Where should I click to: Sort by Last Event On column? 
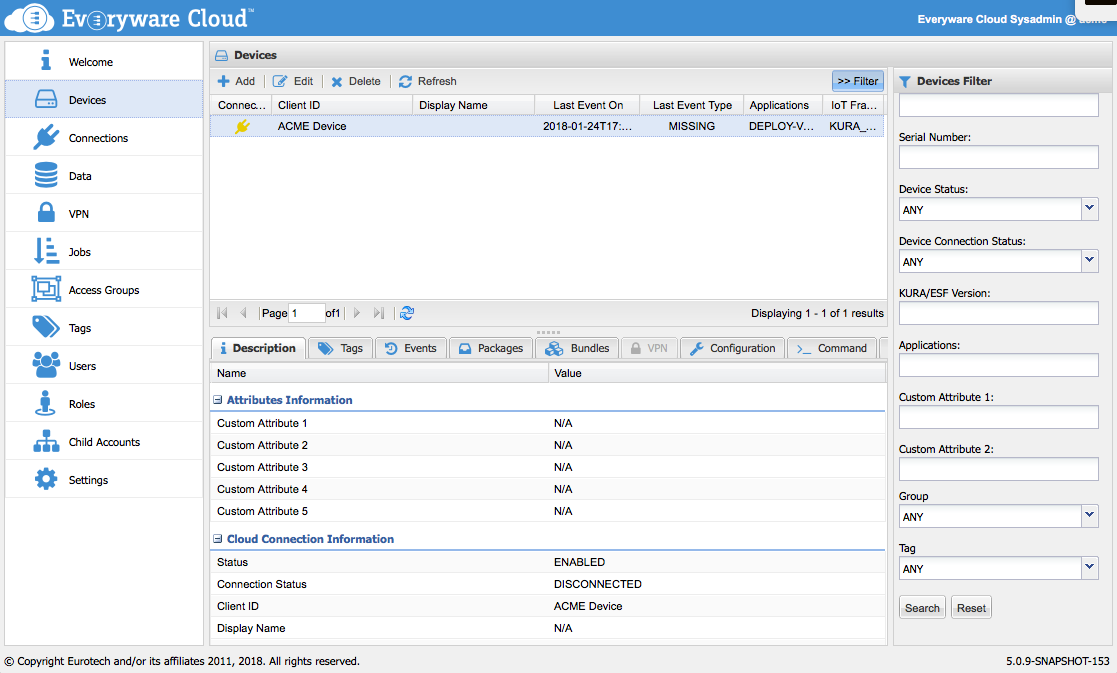pyautogui.click(x=588, y=105)
